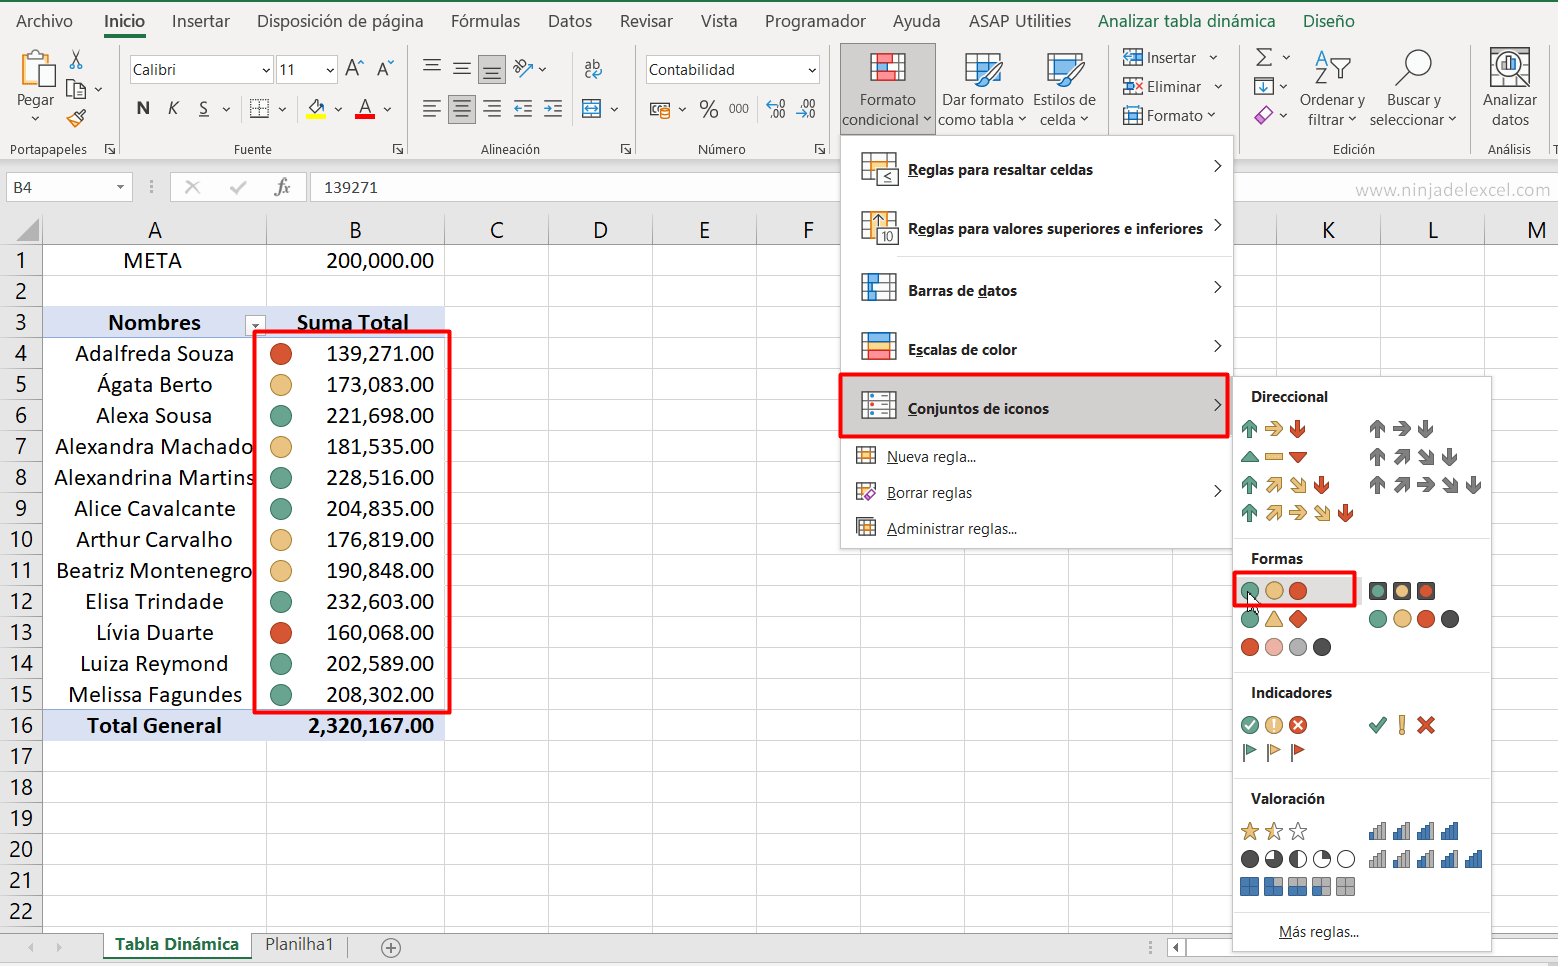The image size is (1558, 966).
Task: Apply percent style to the selection
Action: [710, 109]
